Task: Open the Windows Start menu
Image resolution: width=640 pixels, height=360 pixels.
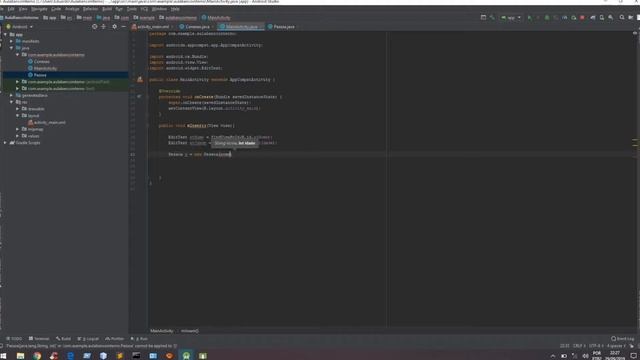Action: pyautogui.click(x=4, y=356)
